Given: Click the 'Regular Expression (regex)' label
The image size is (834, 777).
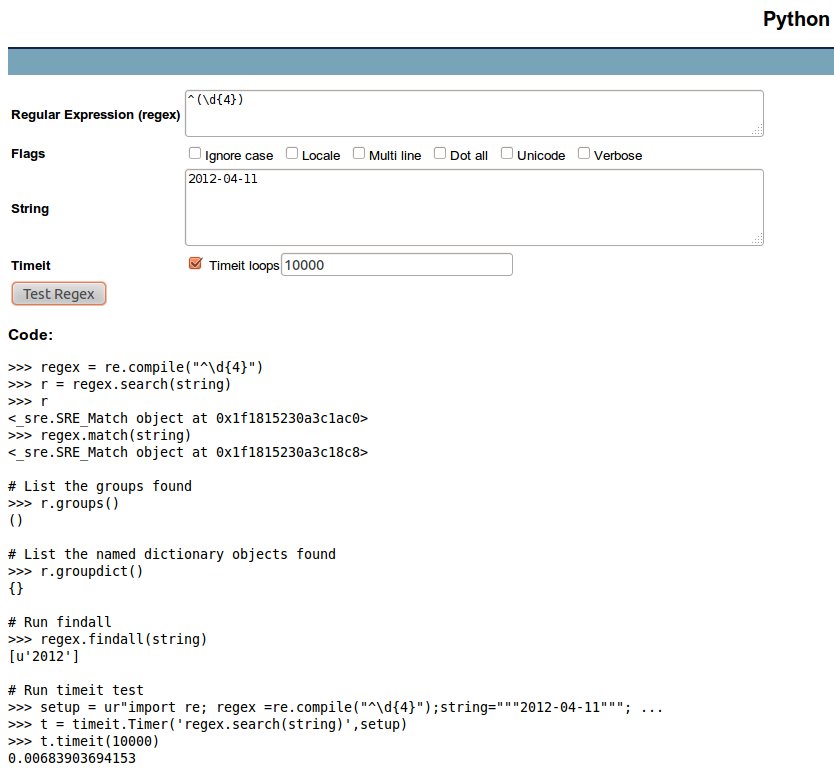Looking at the screenshot, I should pyautogui.click(x=96, y=115).
